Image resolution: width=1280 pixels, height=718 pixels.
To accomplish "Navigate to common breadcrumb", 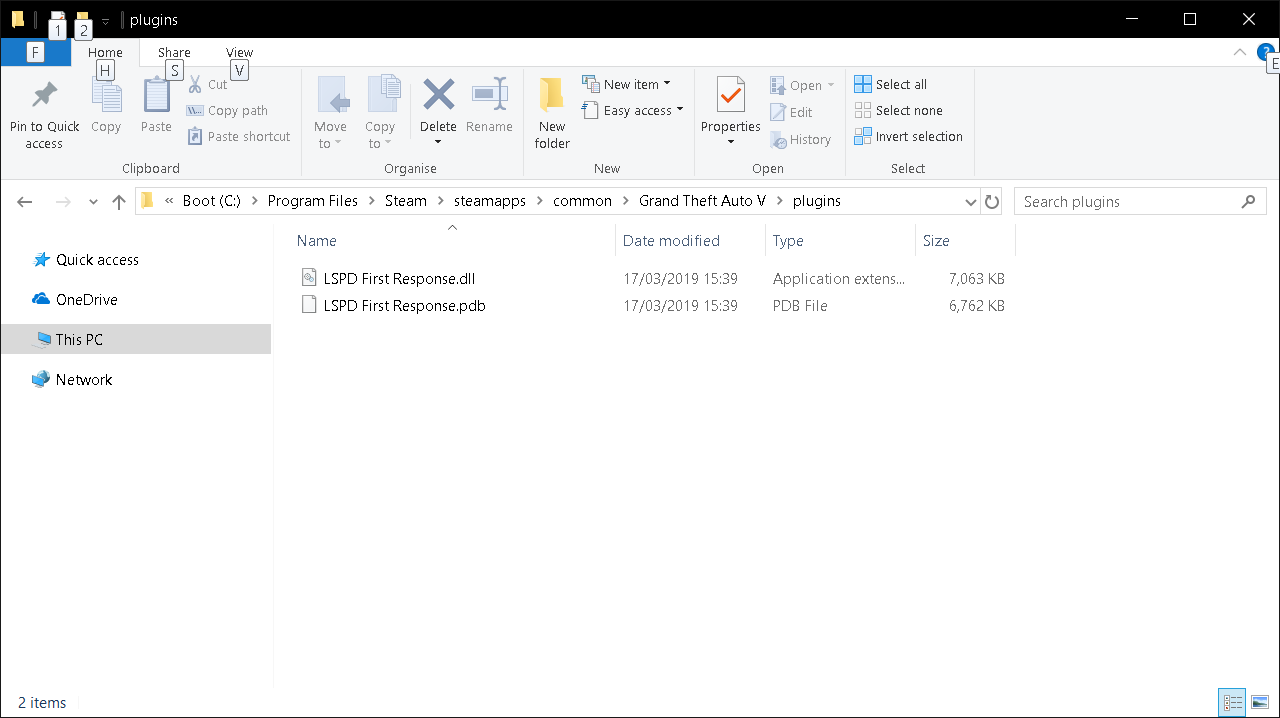I will (x=582, y=201).
